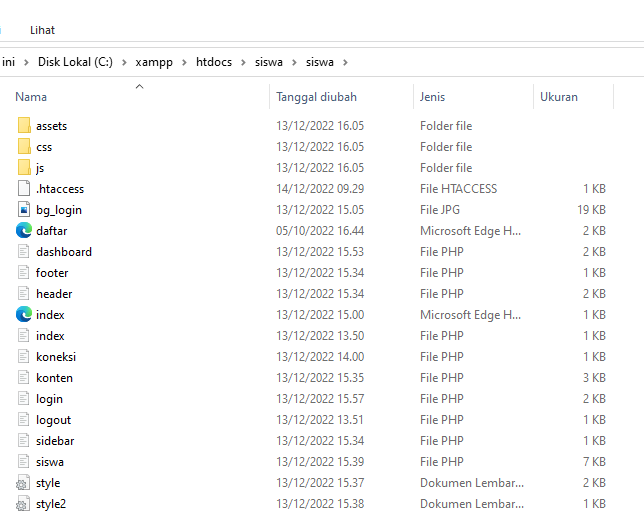Select the js folder name
644x532 pixels.
40,168
